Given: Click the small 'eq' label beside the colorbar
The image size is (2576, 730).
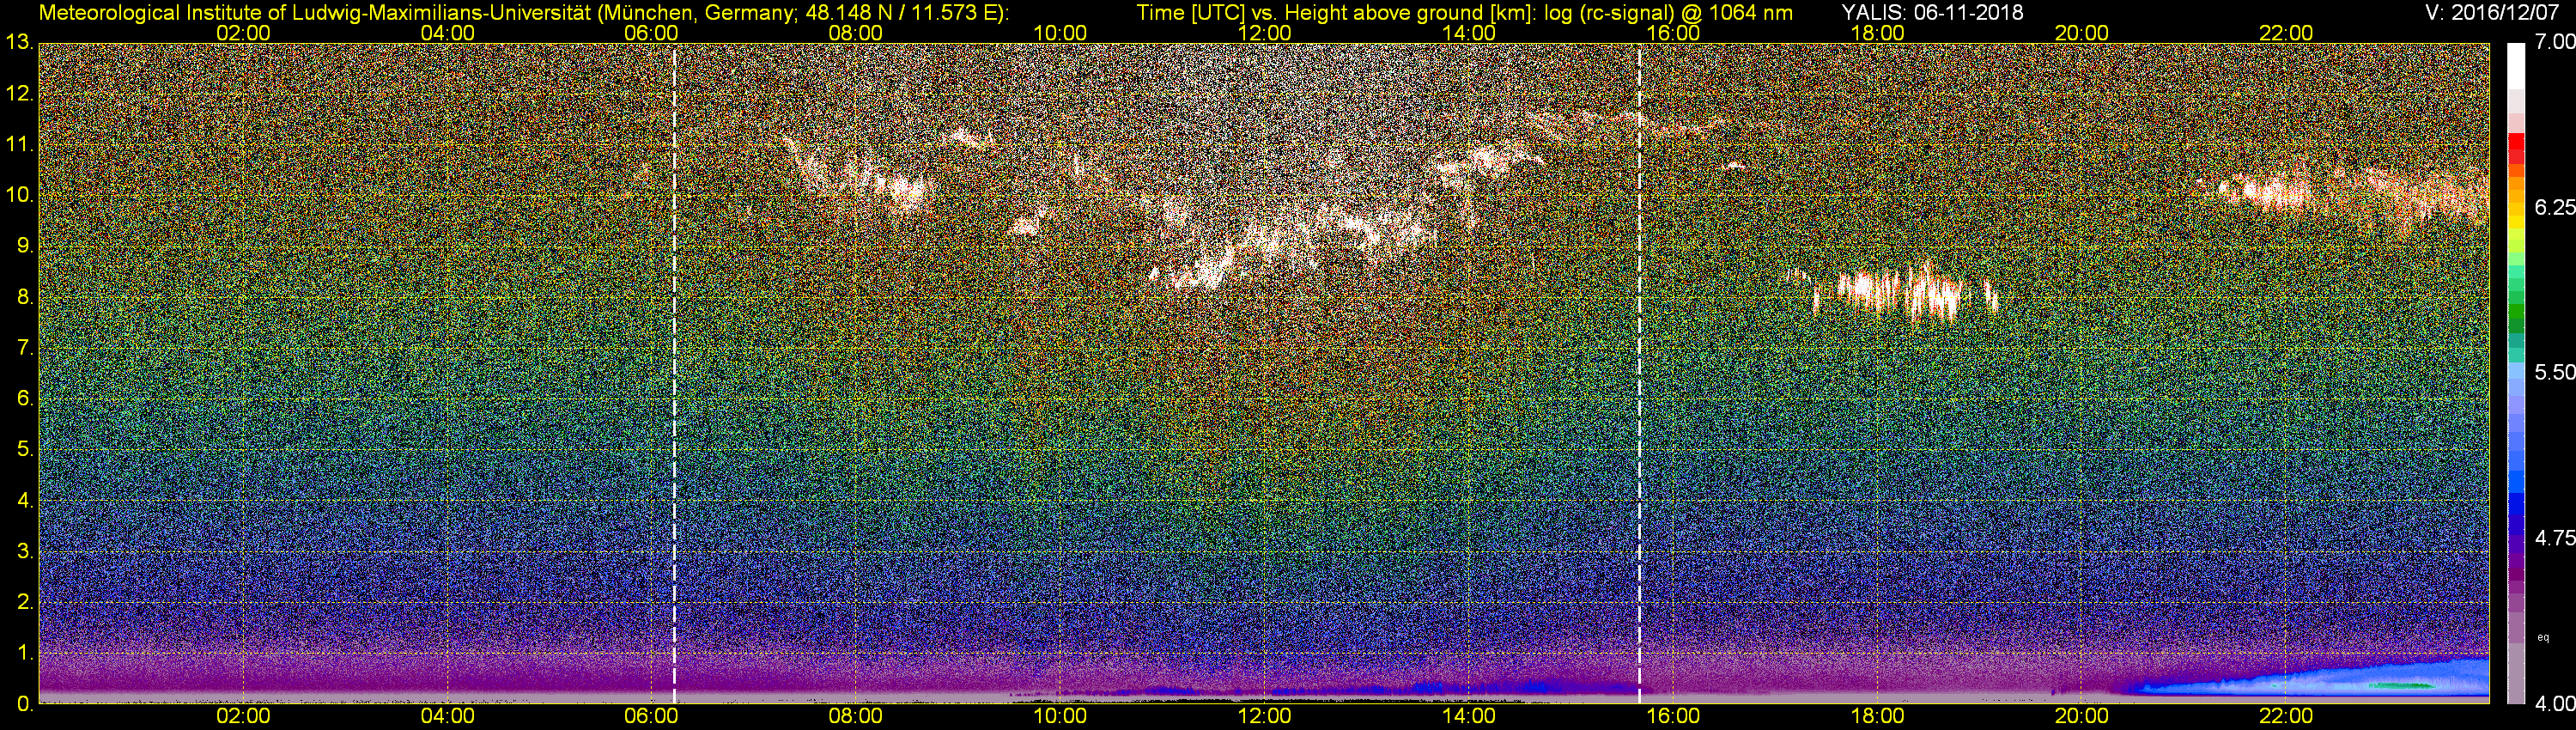Looking at the screenshot, I should point(2543,637).
